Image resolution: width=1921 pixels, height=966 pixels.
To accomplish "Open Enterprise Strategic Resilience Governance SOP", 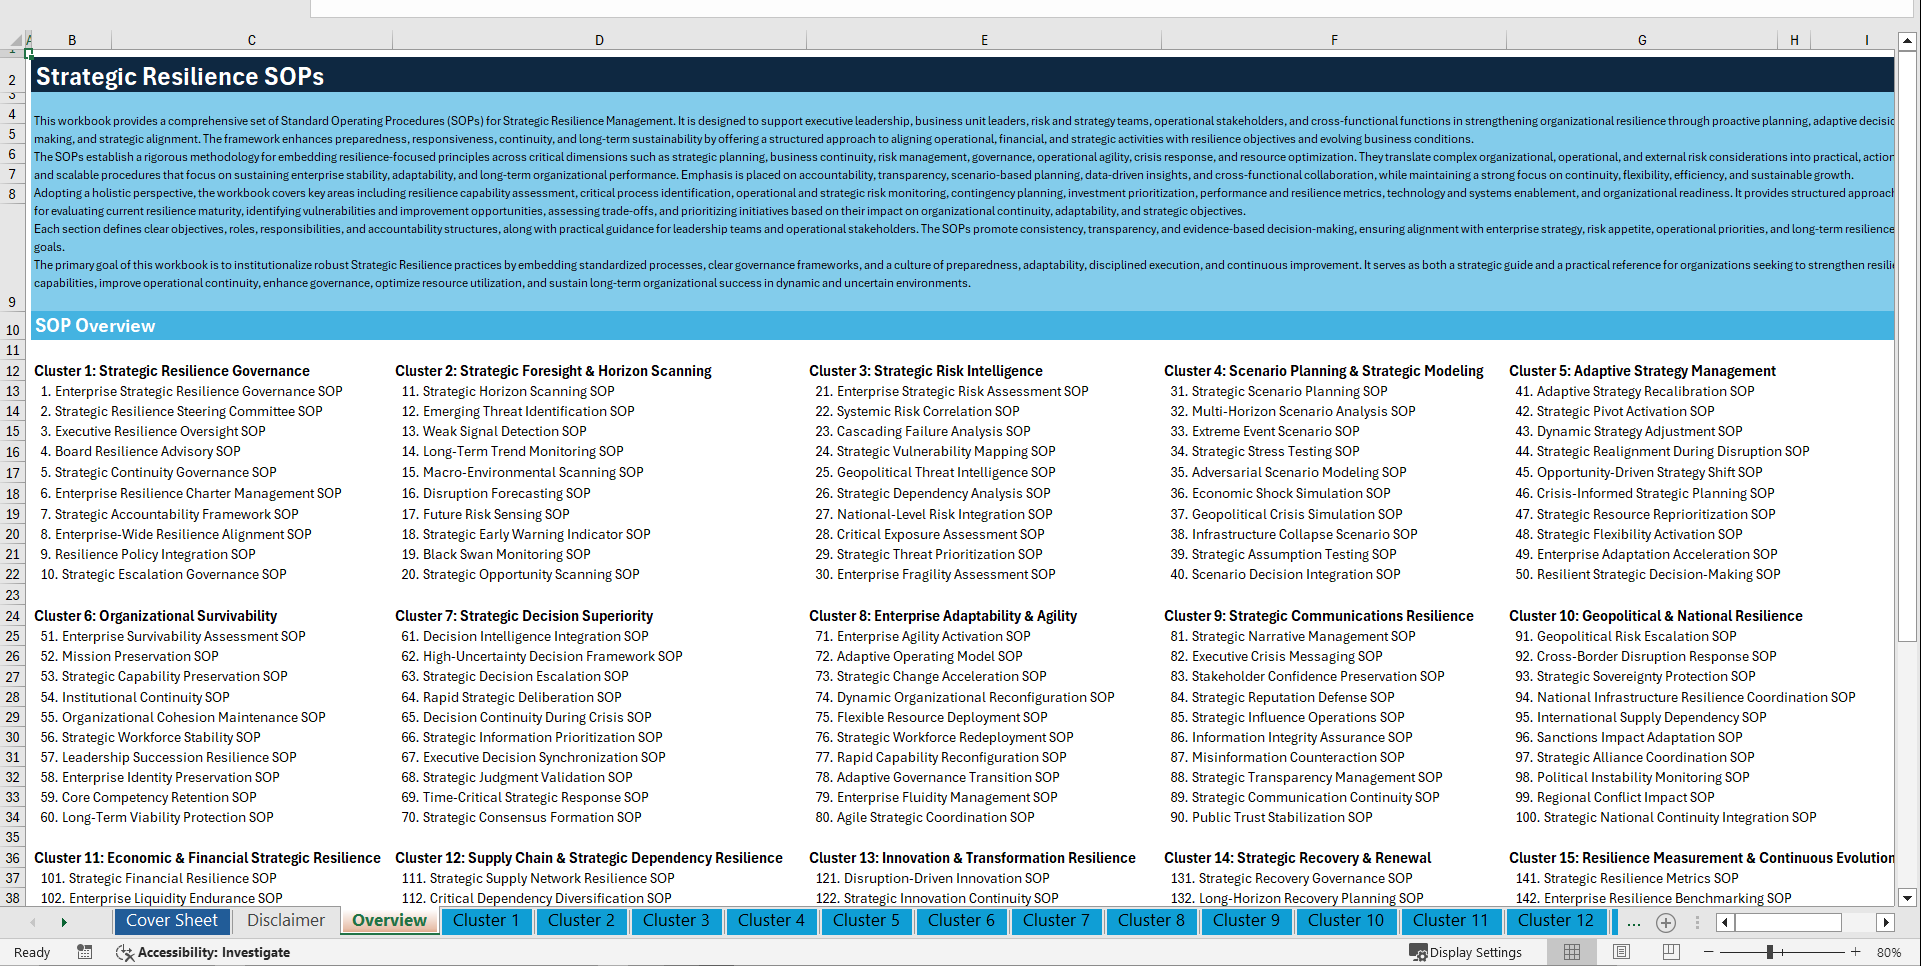I will click(x=191, y=391).
